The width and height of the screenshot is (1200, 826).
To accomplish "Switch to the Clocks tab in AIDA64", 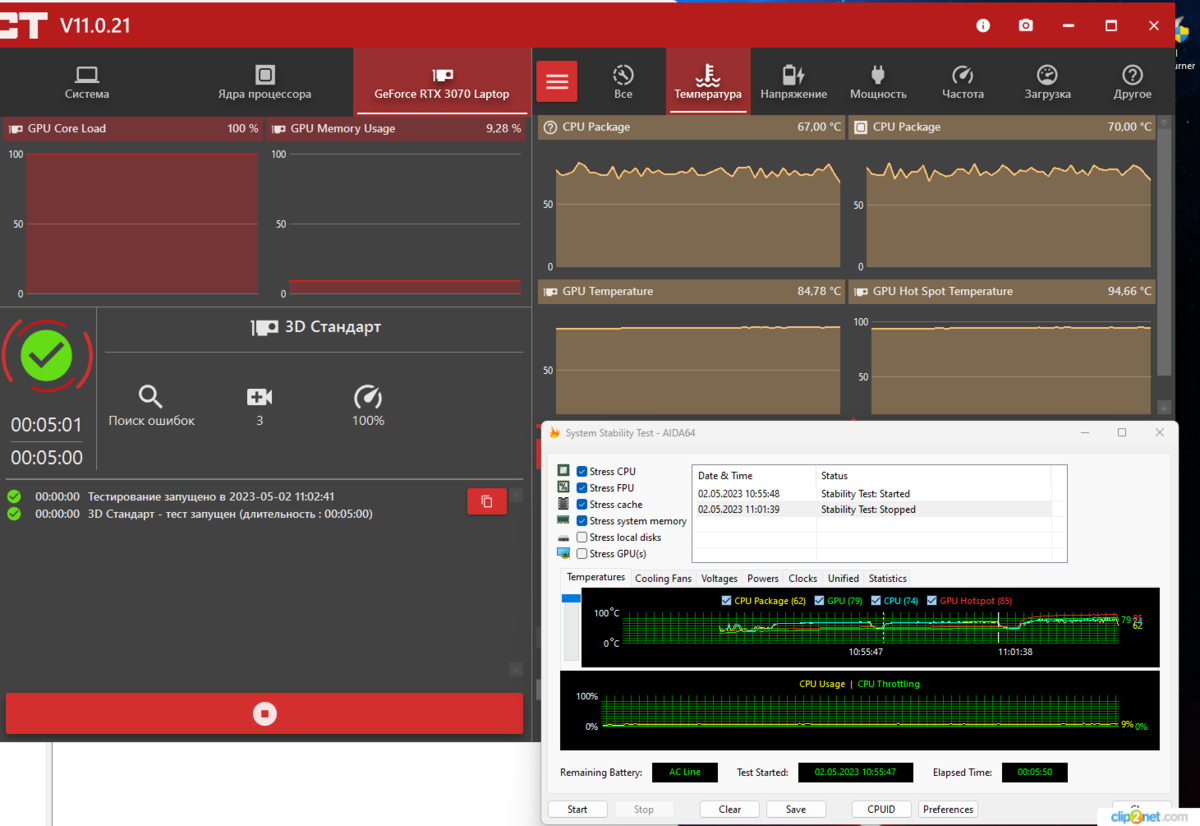I will tap(803, 578).
